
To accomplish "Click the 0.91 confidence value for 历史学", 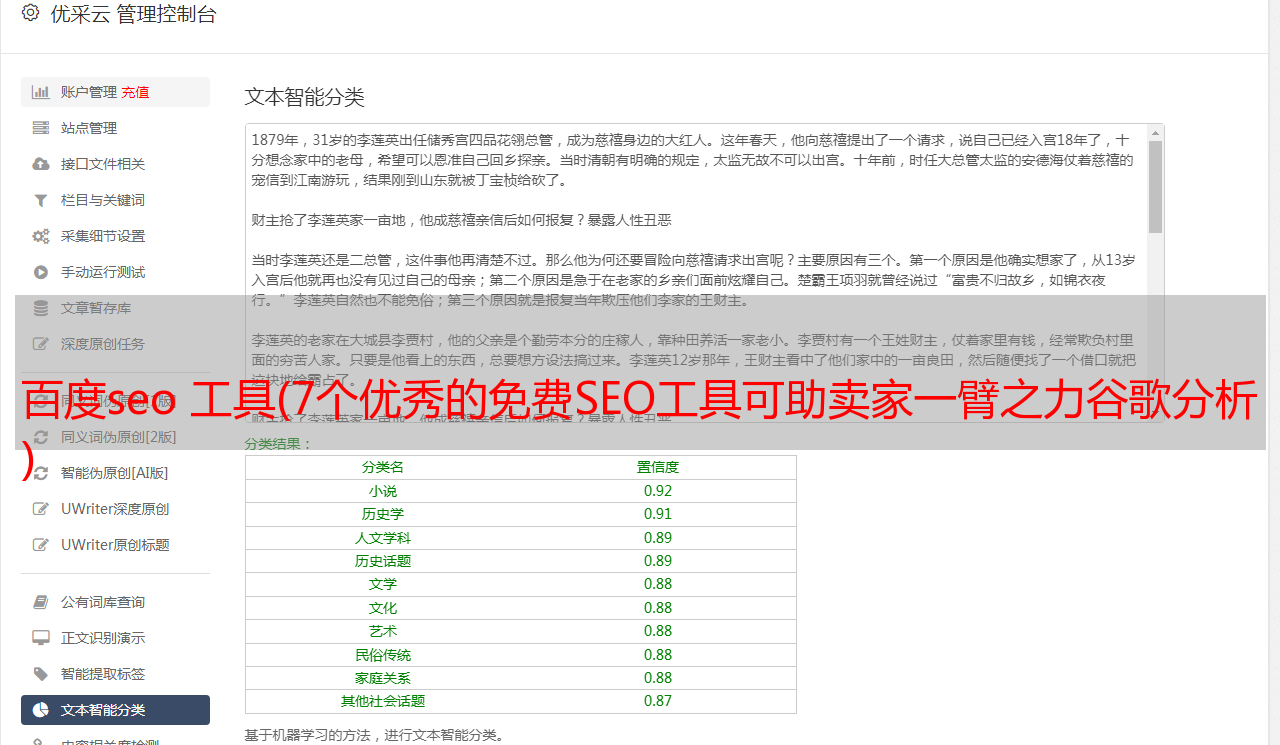I will click(658, 514).
